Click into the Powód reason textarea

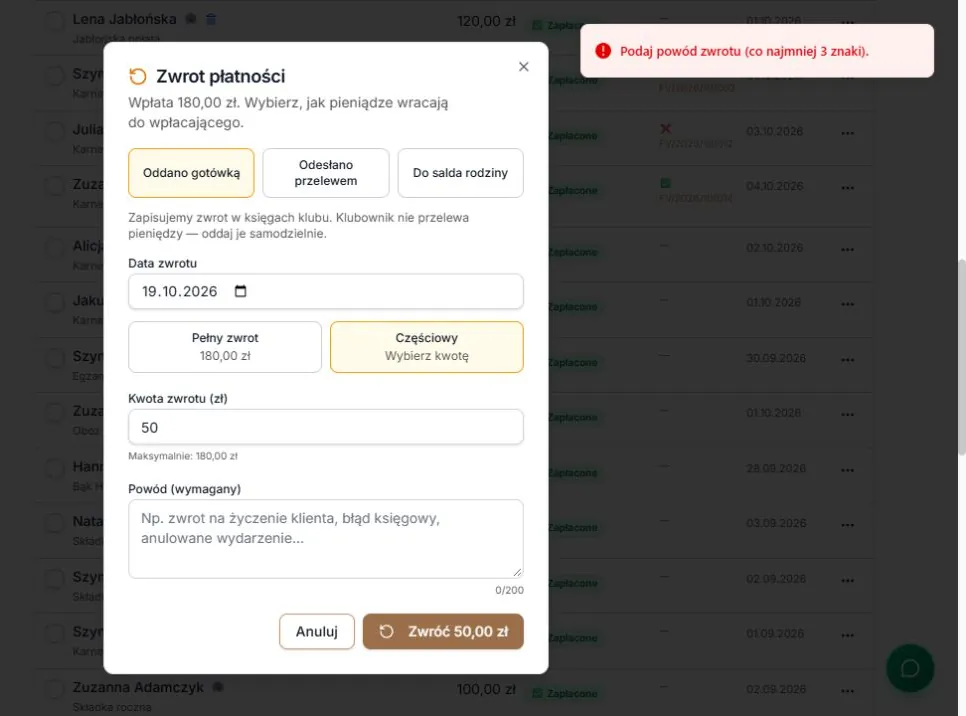326,539
